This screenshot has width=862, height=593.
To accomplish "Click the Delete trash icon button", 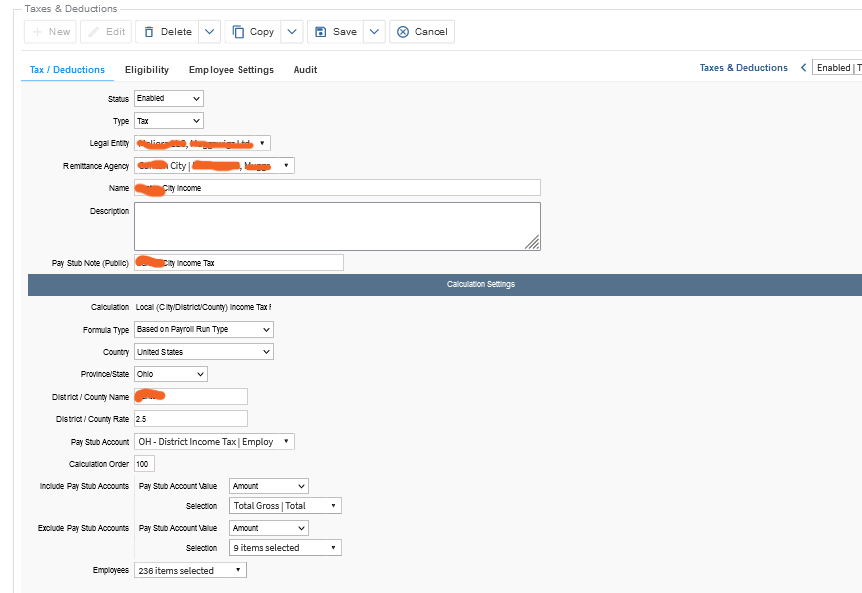I will pyautogui.click(x=167, y=32).
